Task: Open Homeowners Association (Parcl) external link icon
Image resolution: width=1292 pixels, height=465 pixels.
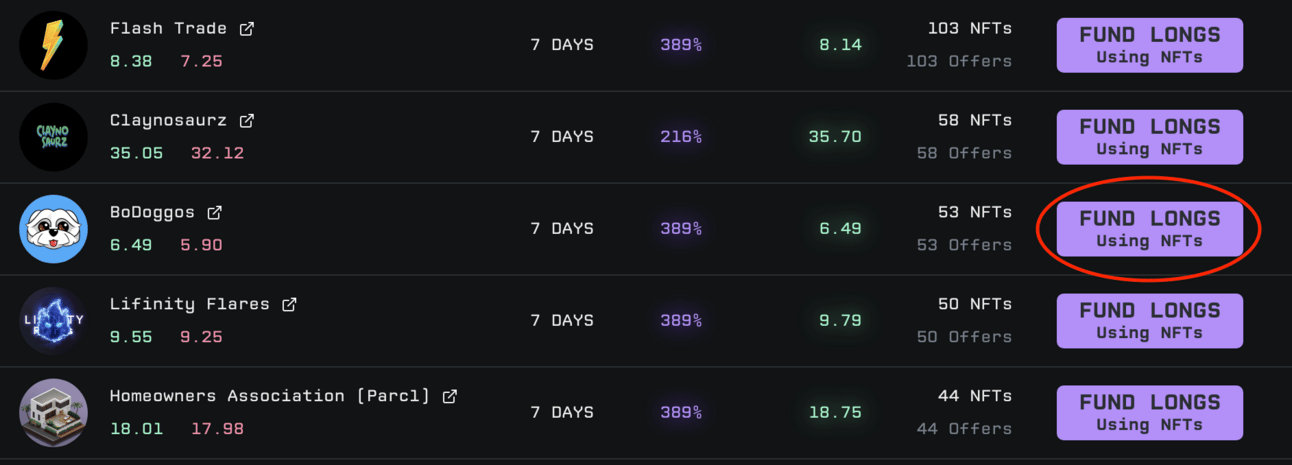Action: pos(450,396)
